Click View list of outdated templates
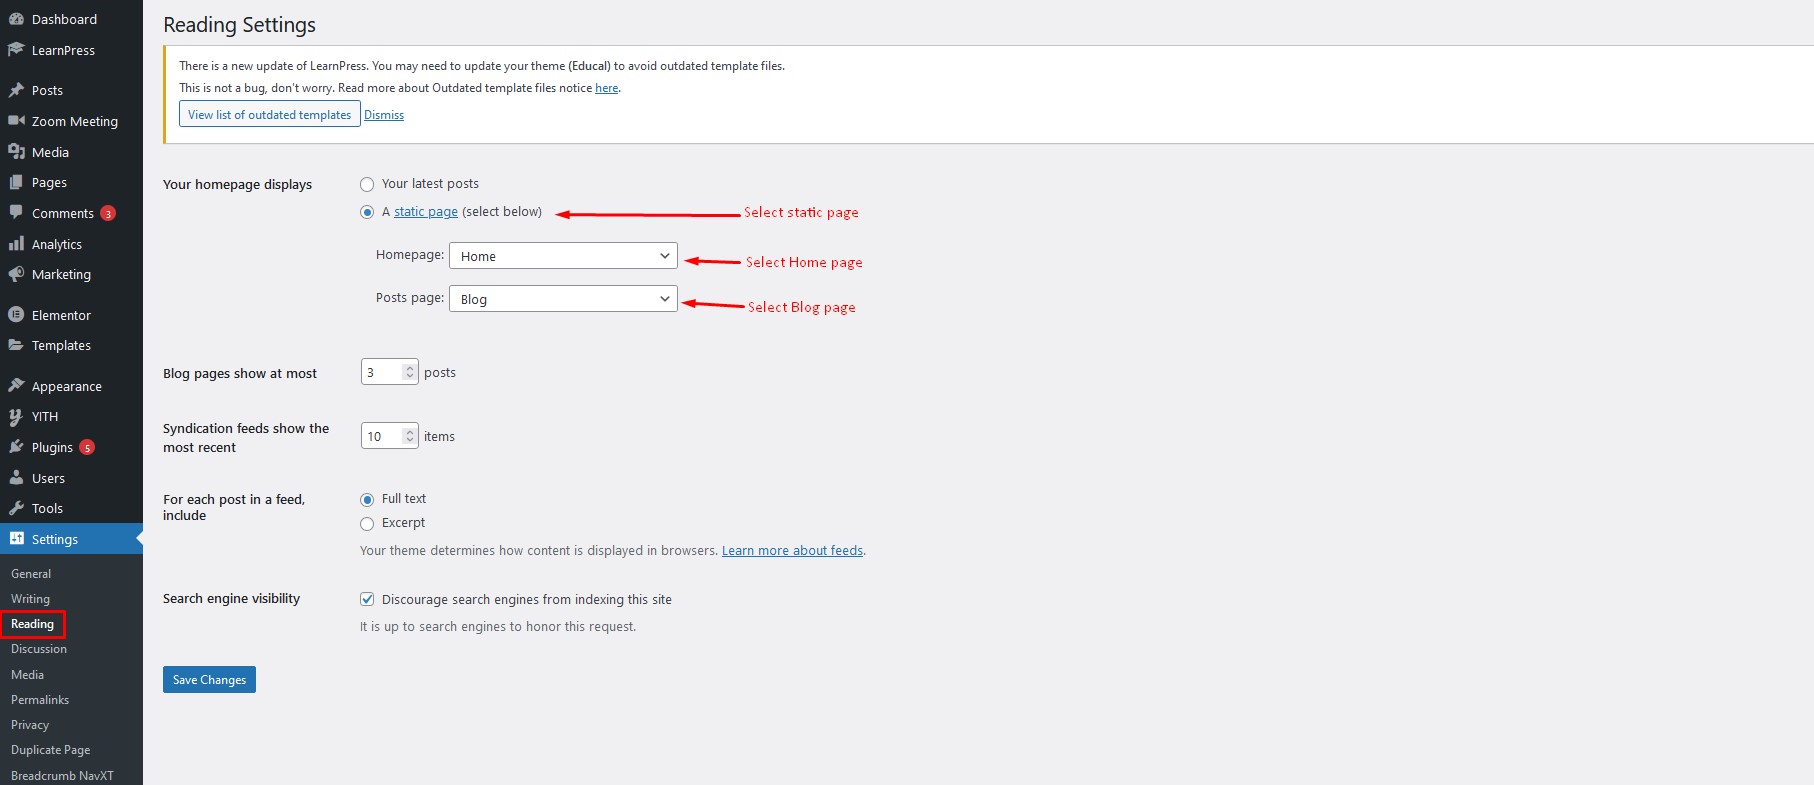The image size is (1814, 785). click(x=269, y=115)
